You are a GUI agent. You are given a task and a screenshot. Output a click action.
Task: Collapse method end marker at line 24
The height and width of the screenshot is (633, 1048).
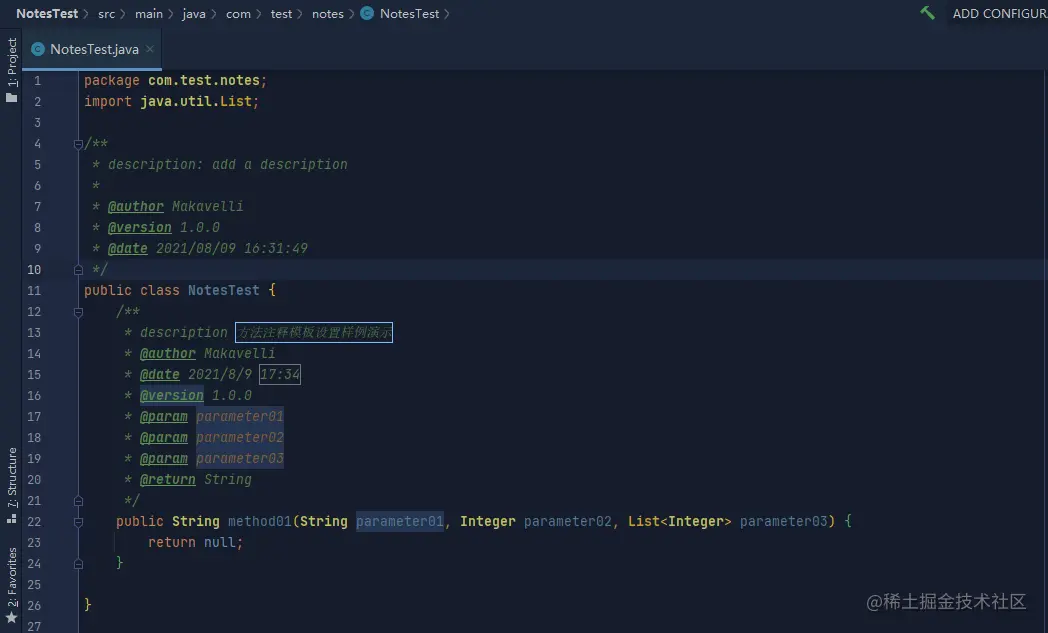(x=78, y=563)
